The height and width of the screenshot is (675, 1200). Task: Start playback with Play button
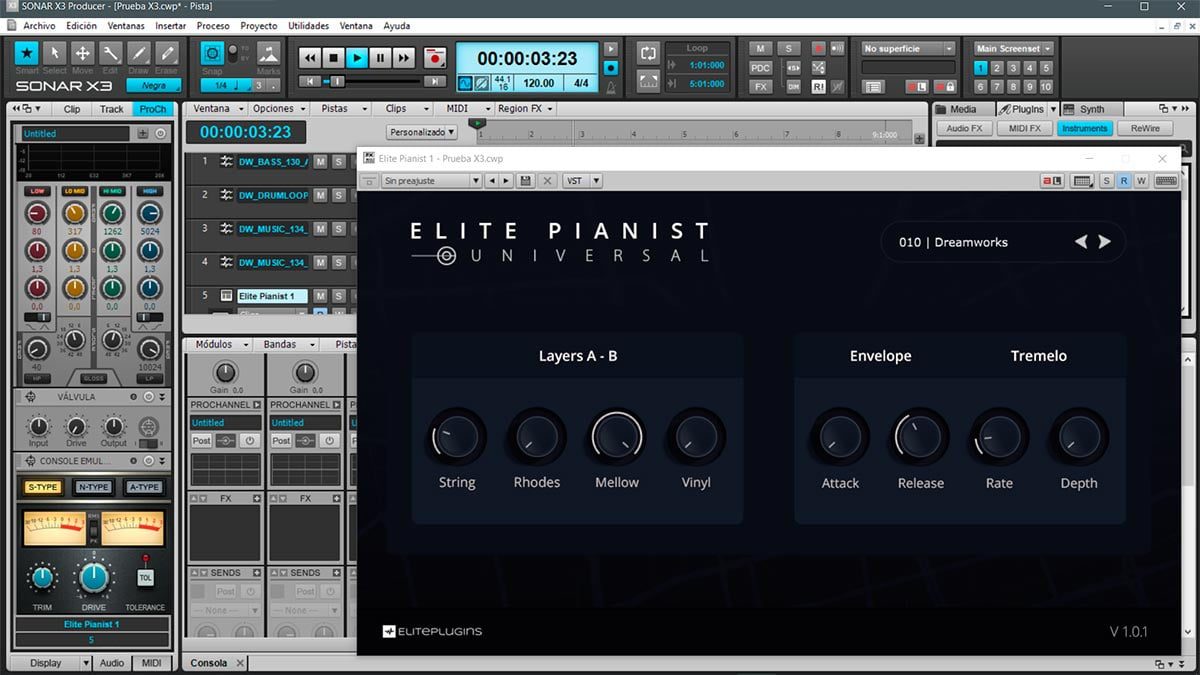[356, 59]
